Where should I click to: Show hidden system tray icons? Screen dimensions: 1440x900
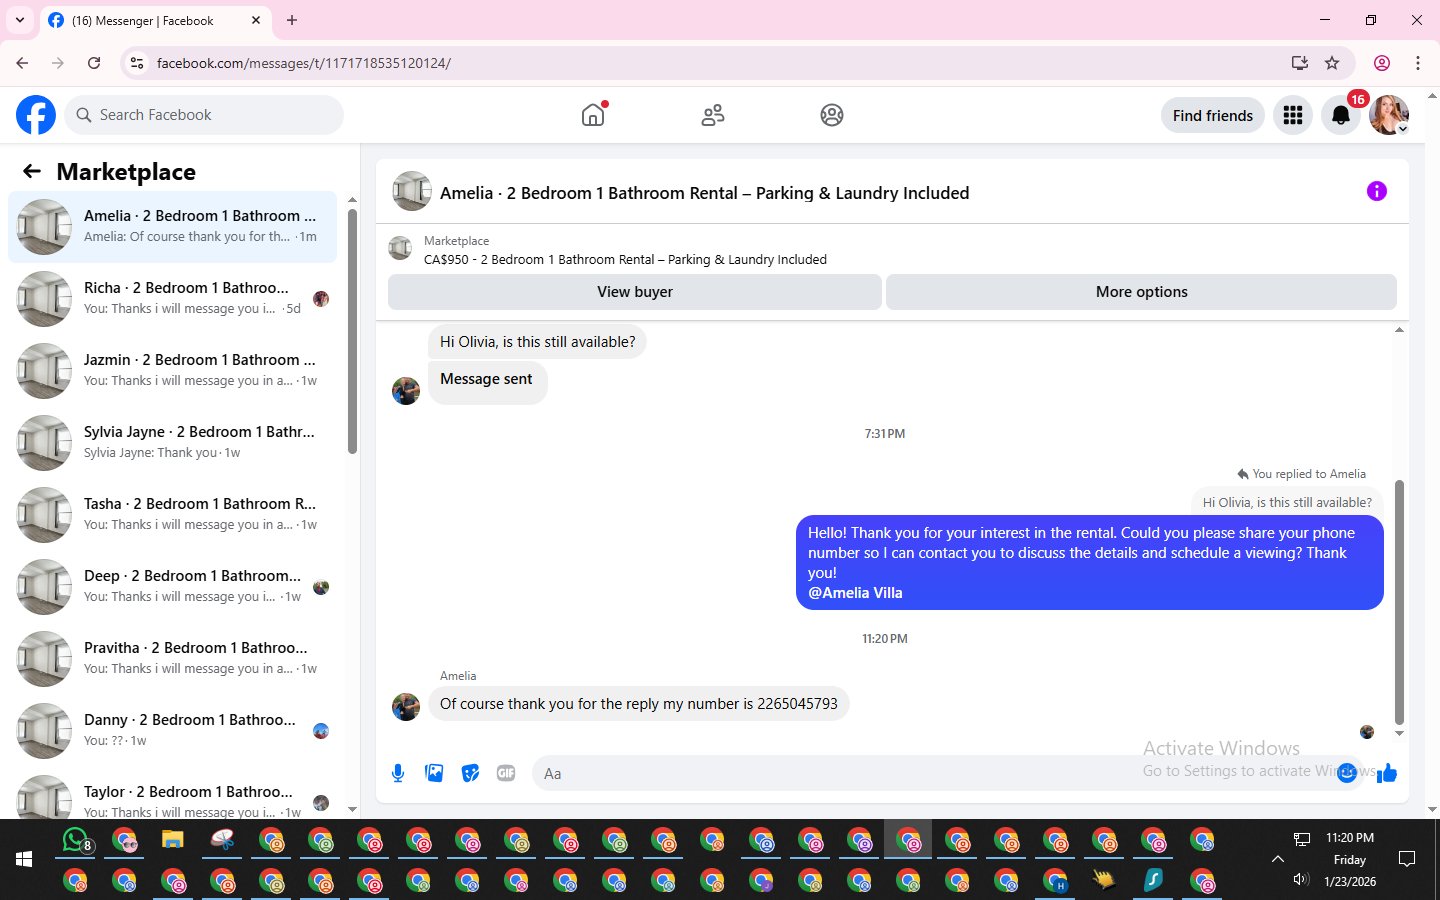pyautogui.click(x=1277, y=859)
